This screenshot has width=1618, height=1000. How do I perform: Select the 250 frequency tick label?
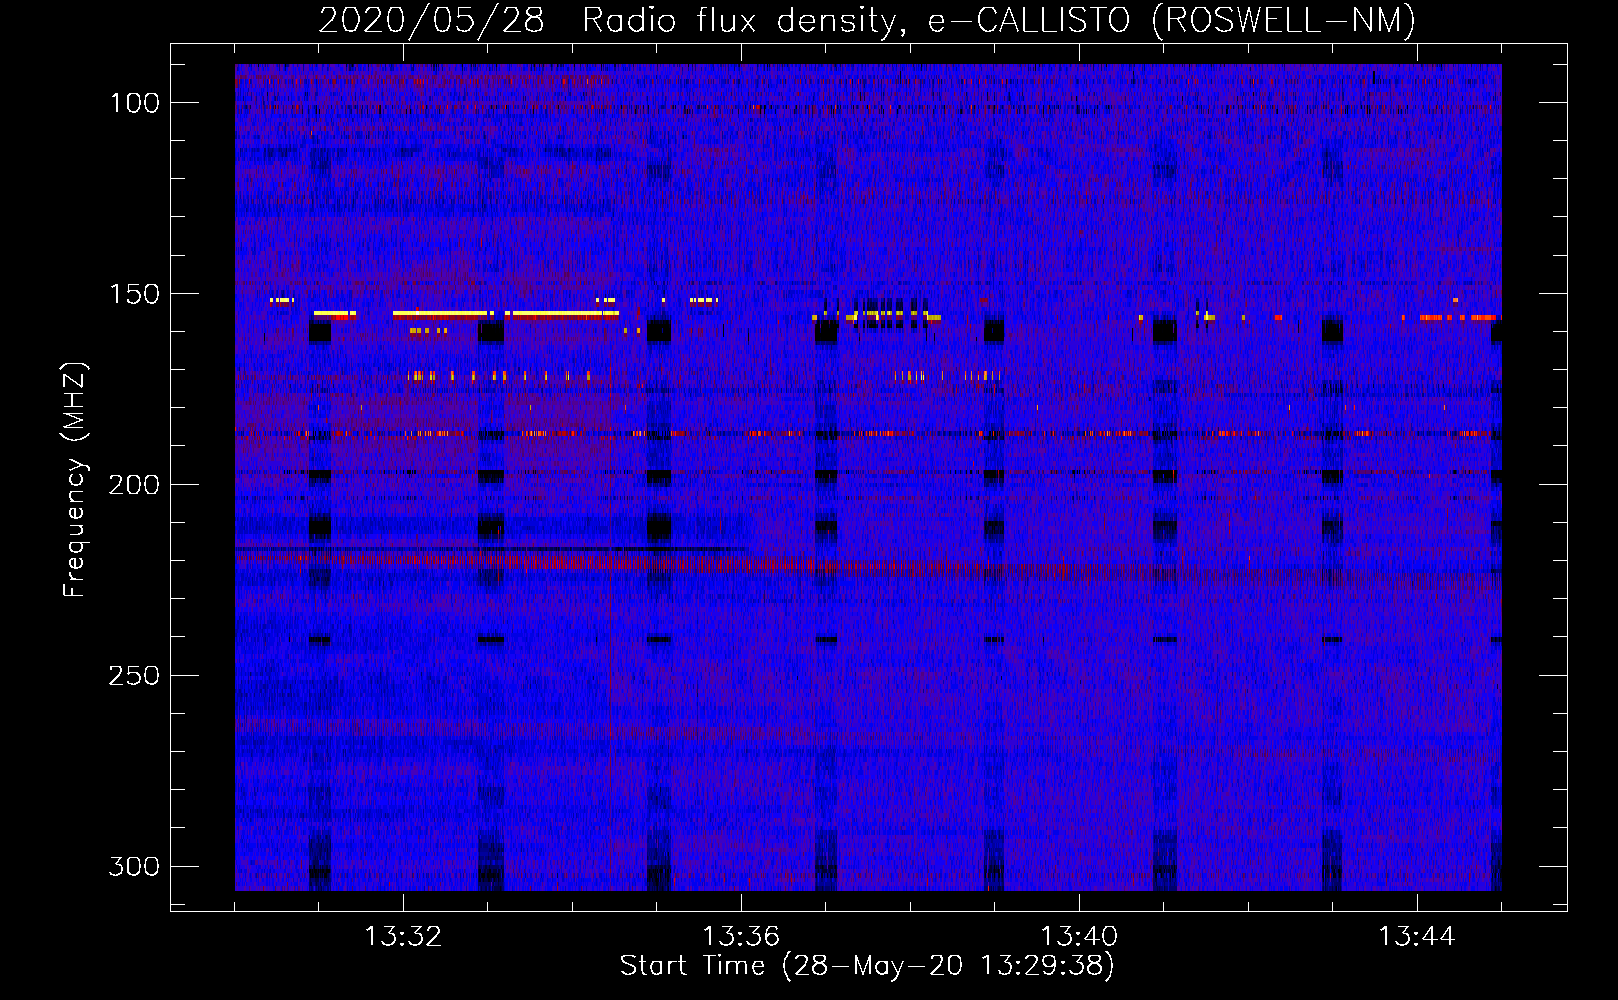[x=134, y=676]
